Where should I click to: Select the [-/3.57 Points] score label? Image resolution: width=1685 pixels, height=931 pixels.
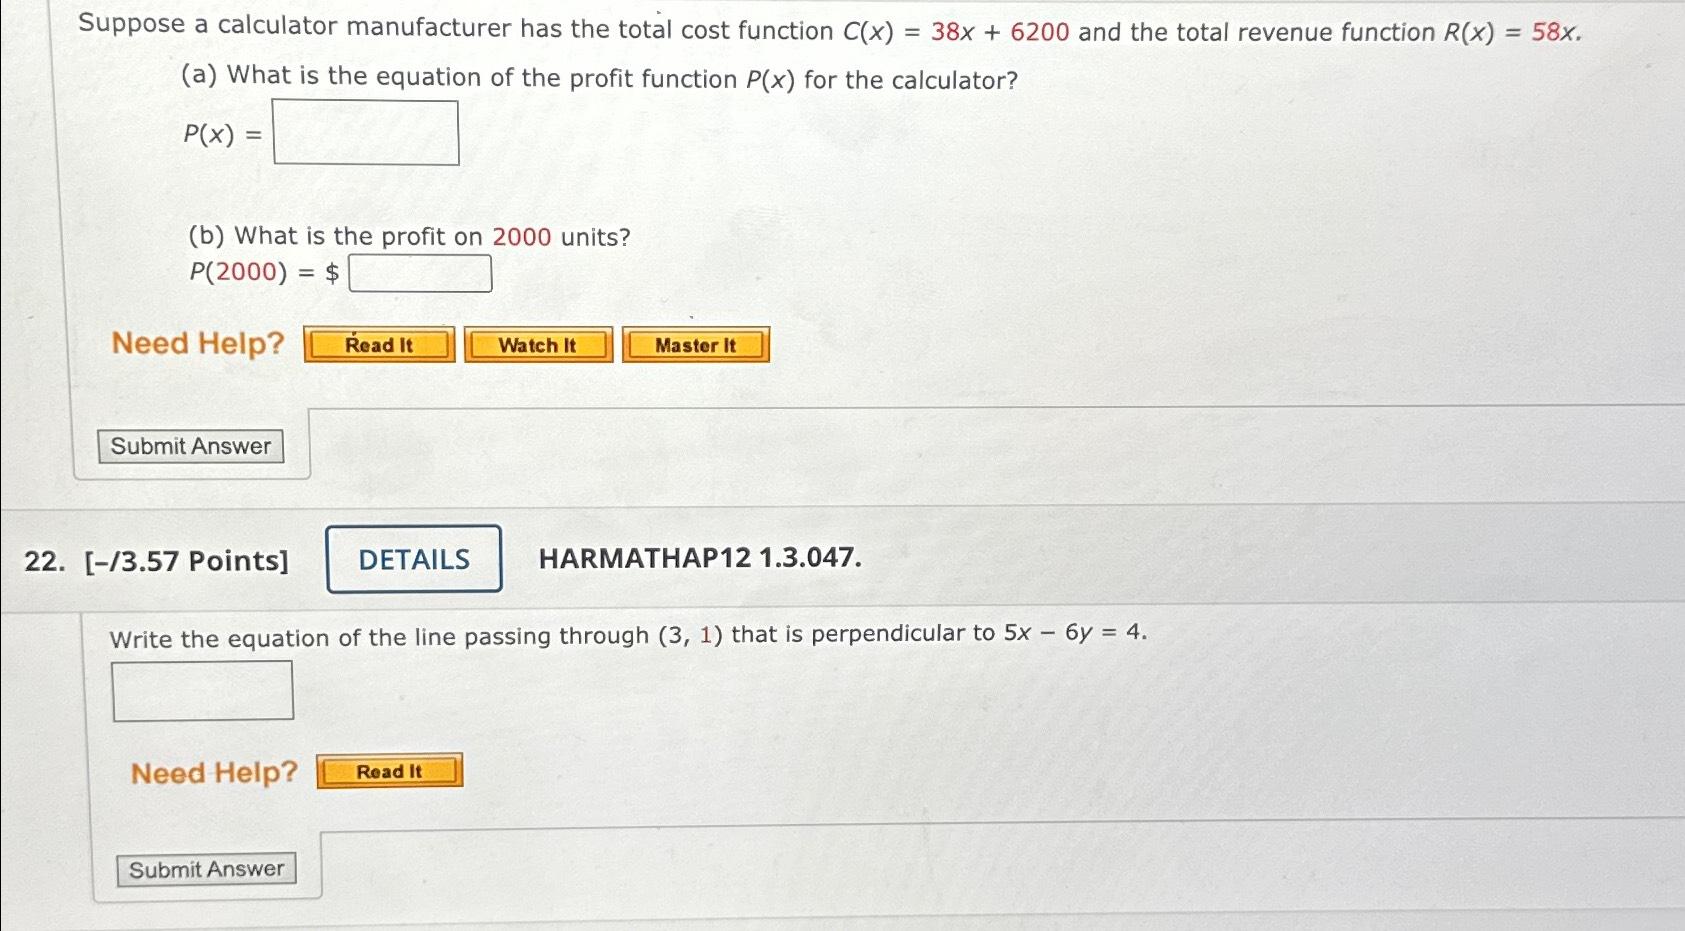187,560
